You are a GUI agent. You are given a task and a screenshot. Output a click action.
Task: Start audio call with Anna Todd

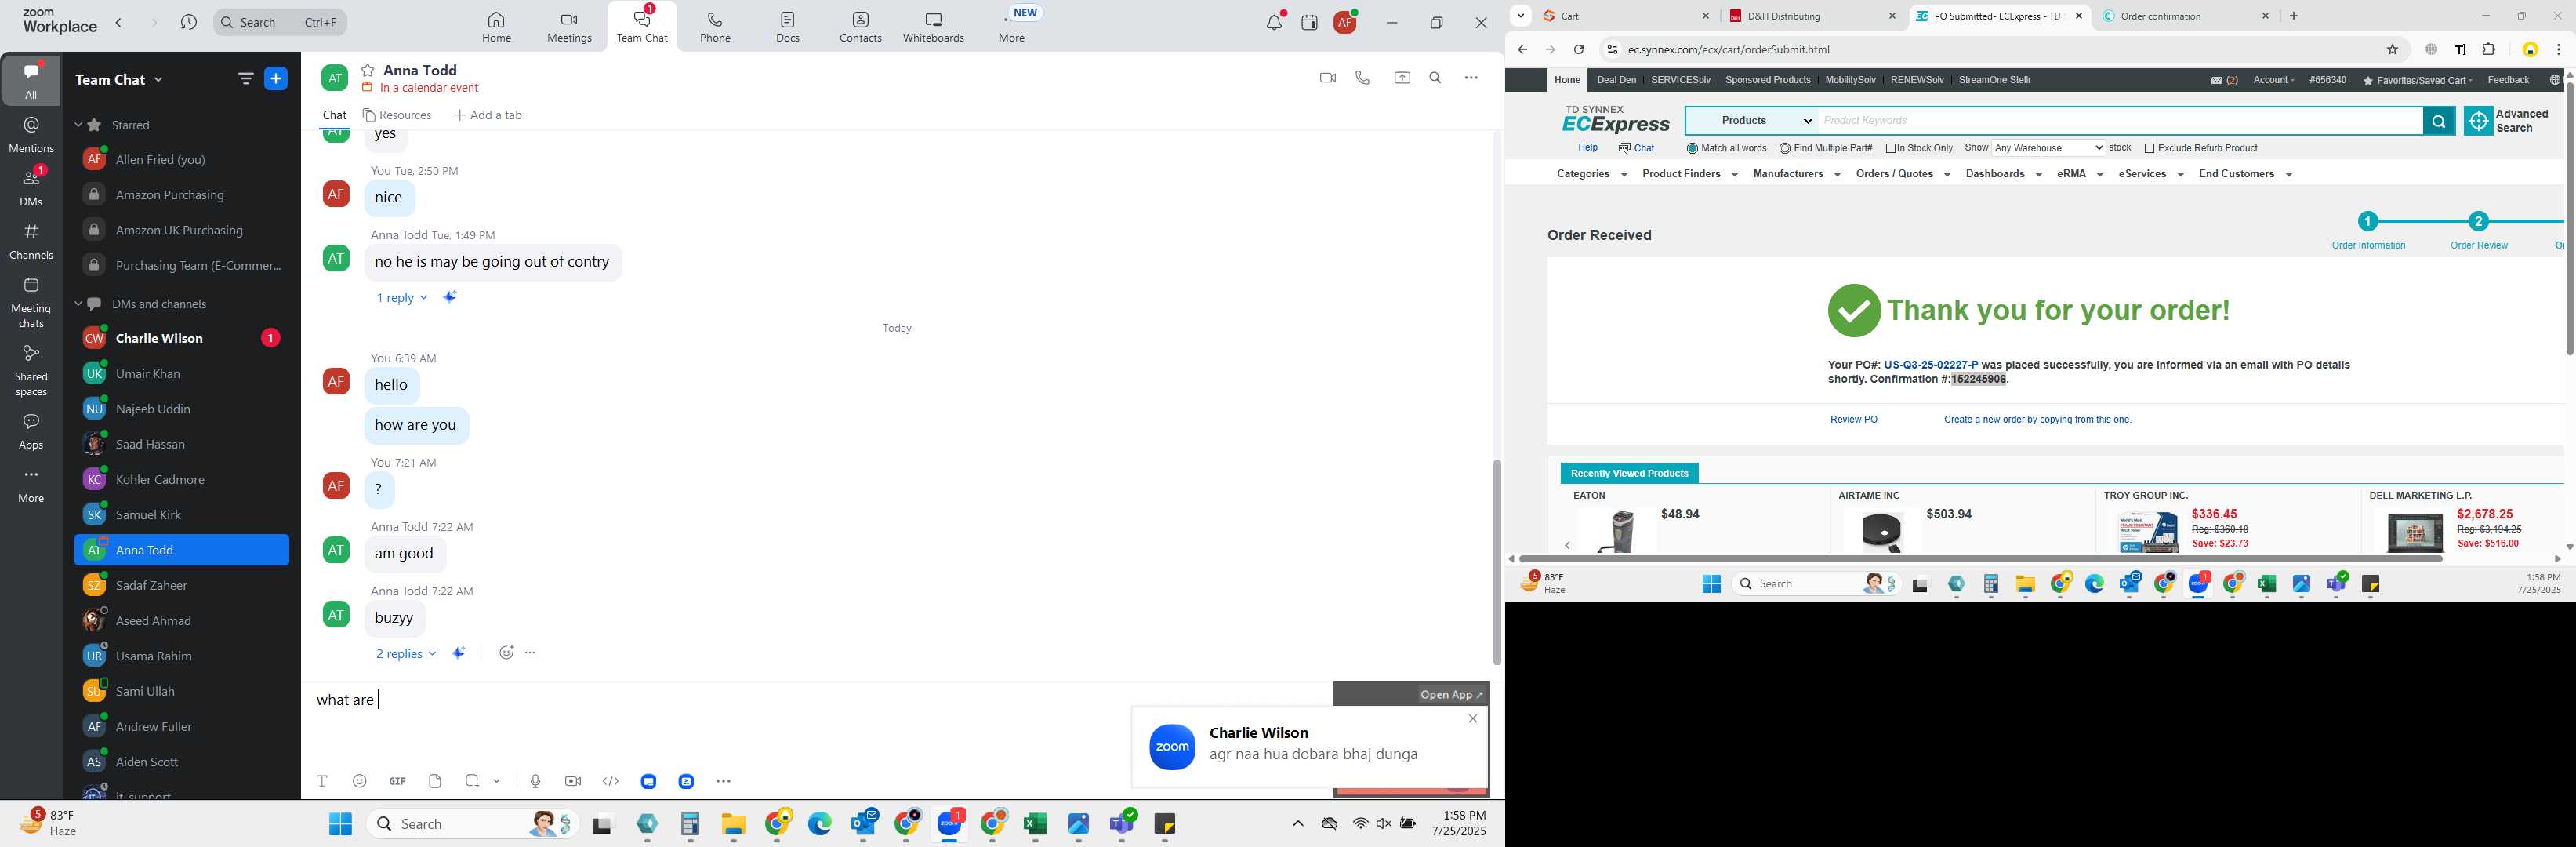point(1362,78)
